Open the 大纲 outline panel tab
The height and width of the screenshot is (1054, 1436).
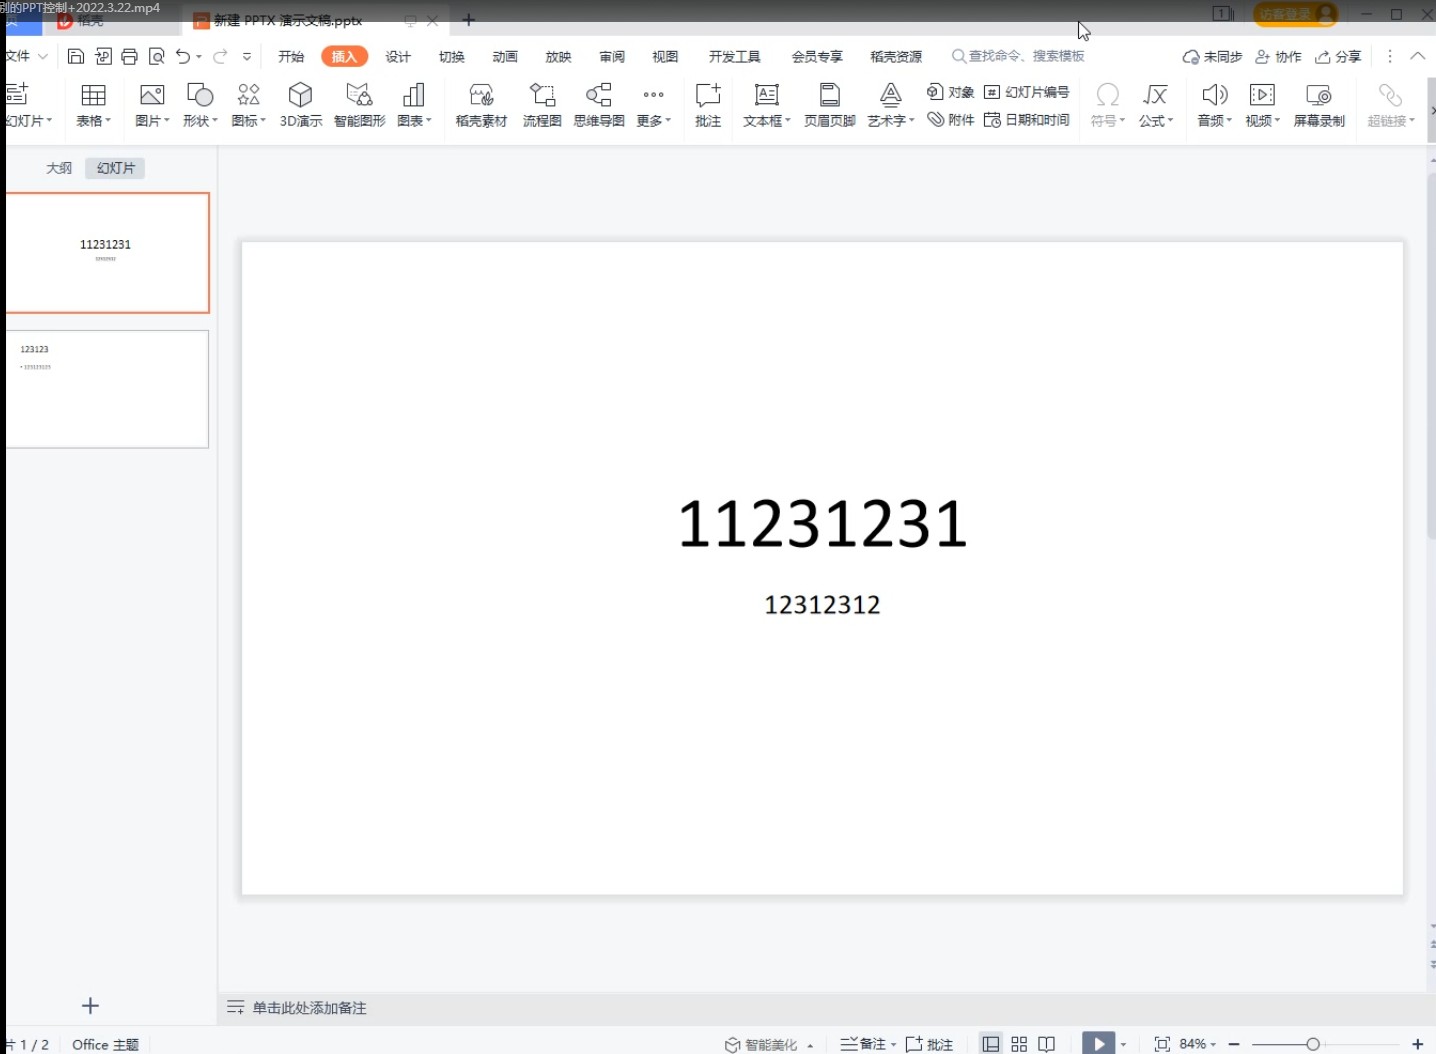tap(59, 168)
